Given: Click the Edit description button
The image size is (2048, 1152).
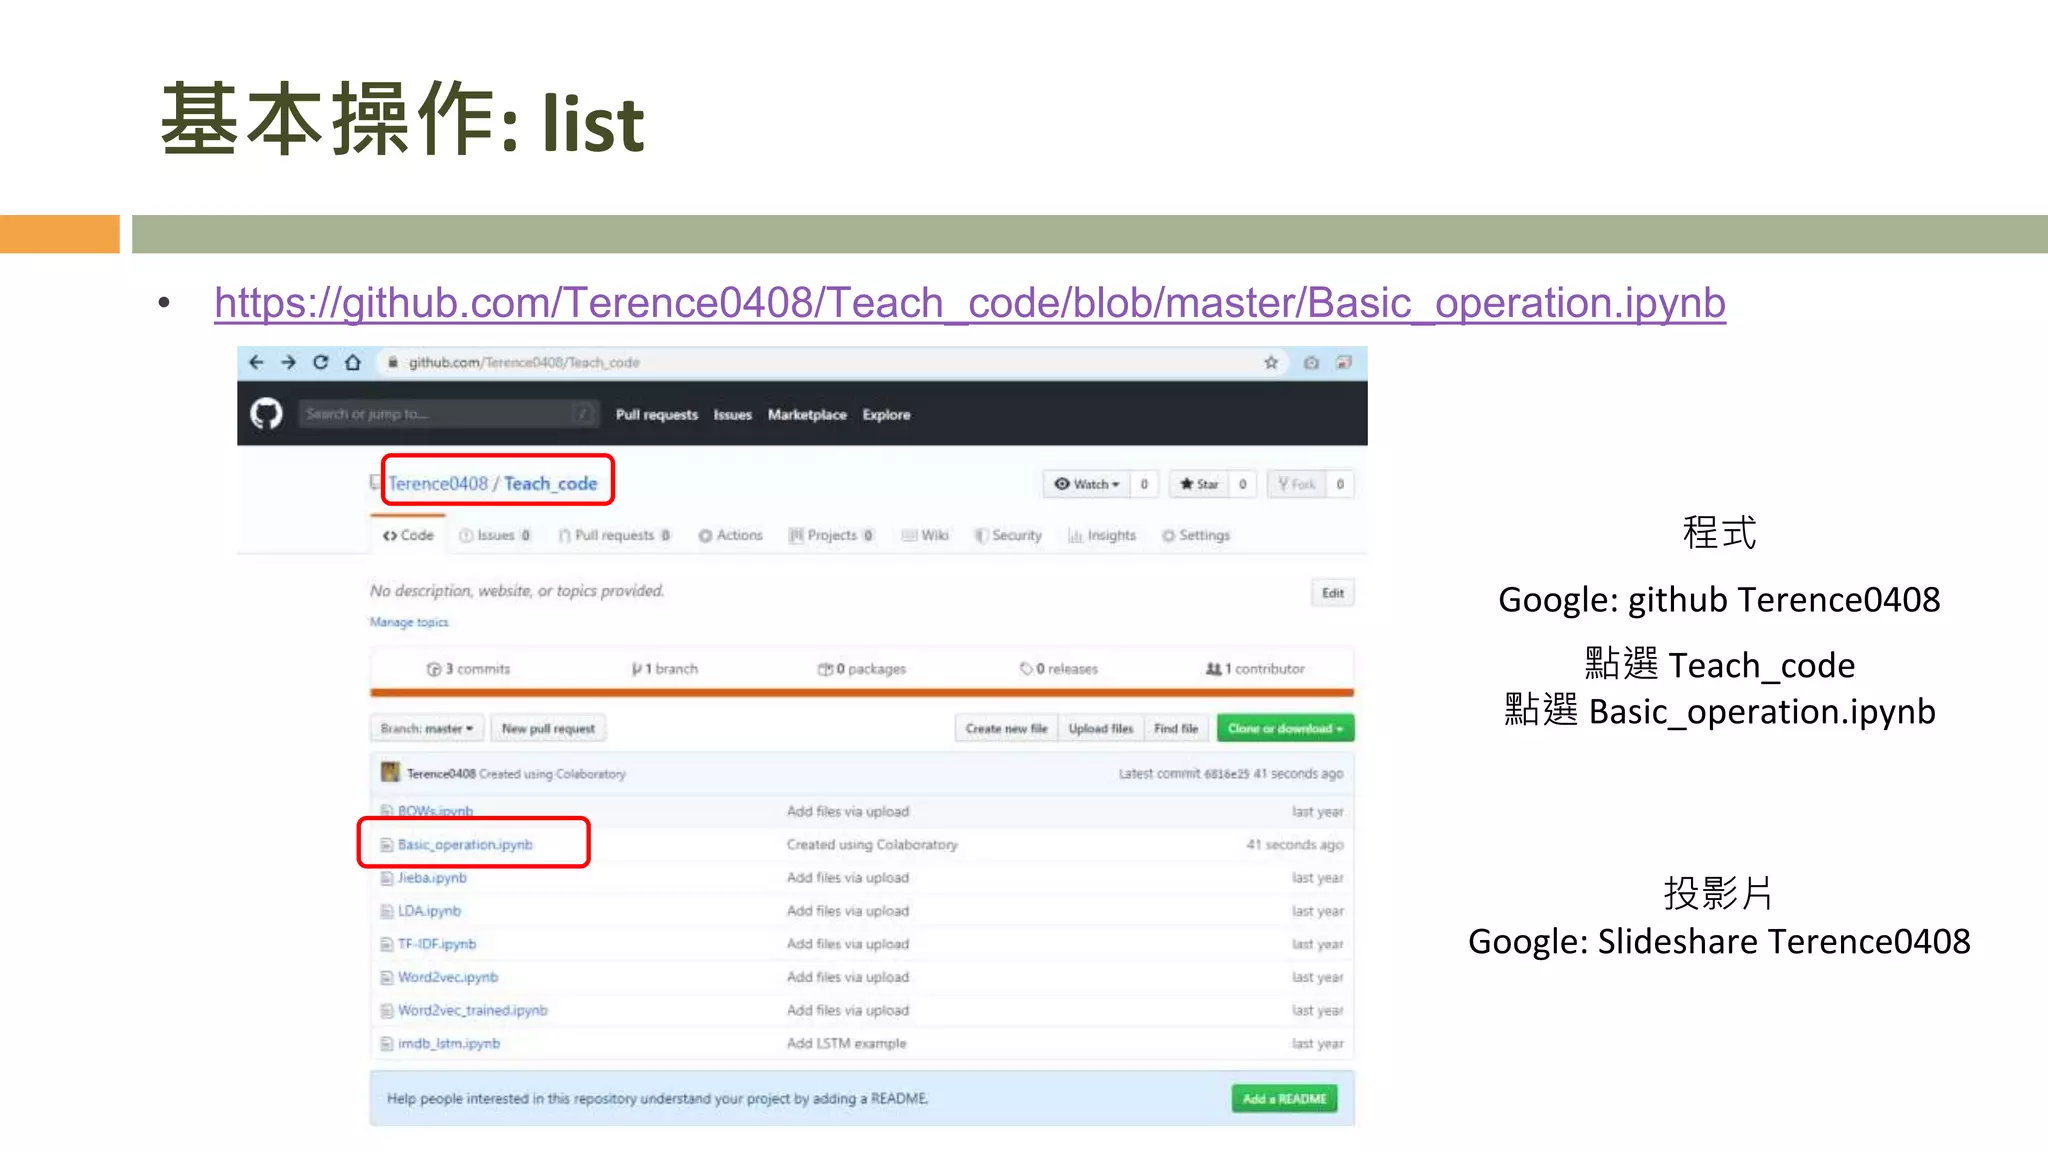Looking at the screenshot, I should click(1333, 592).
